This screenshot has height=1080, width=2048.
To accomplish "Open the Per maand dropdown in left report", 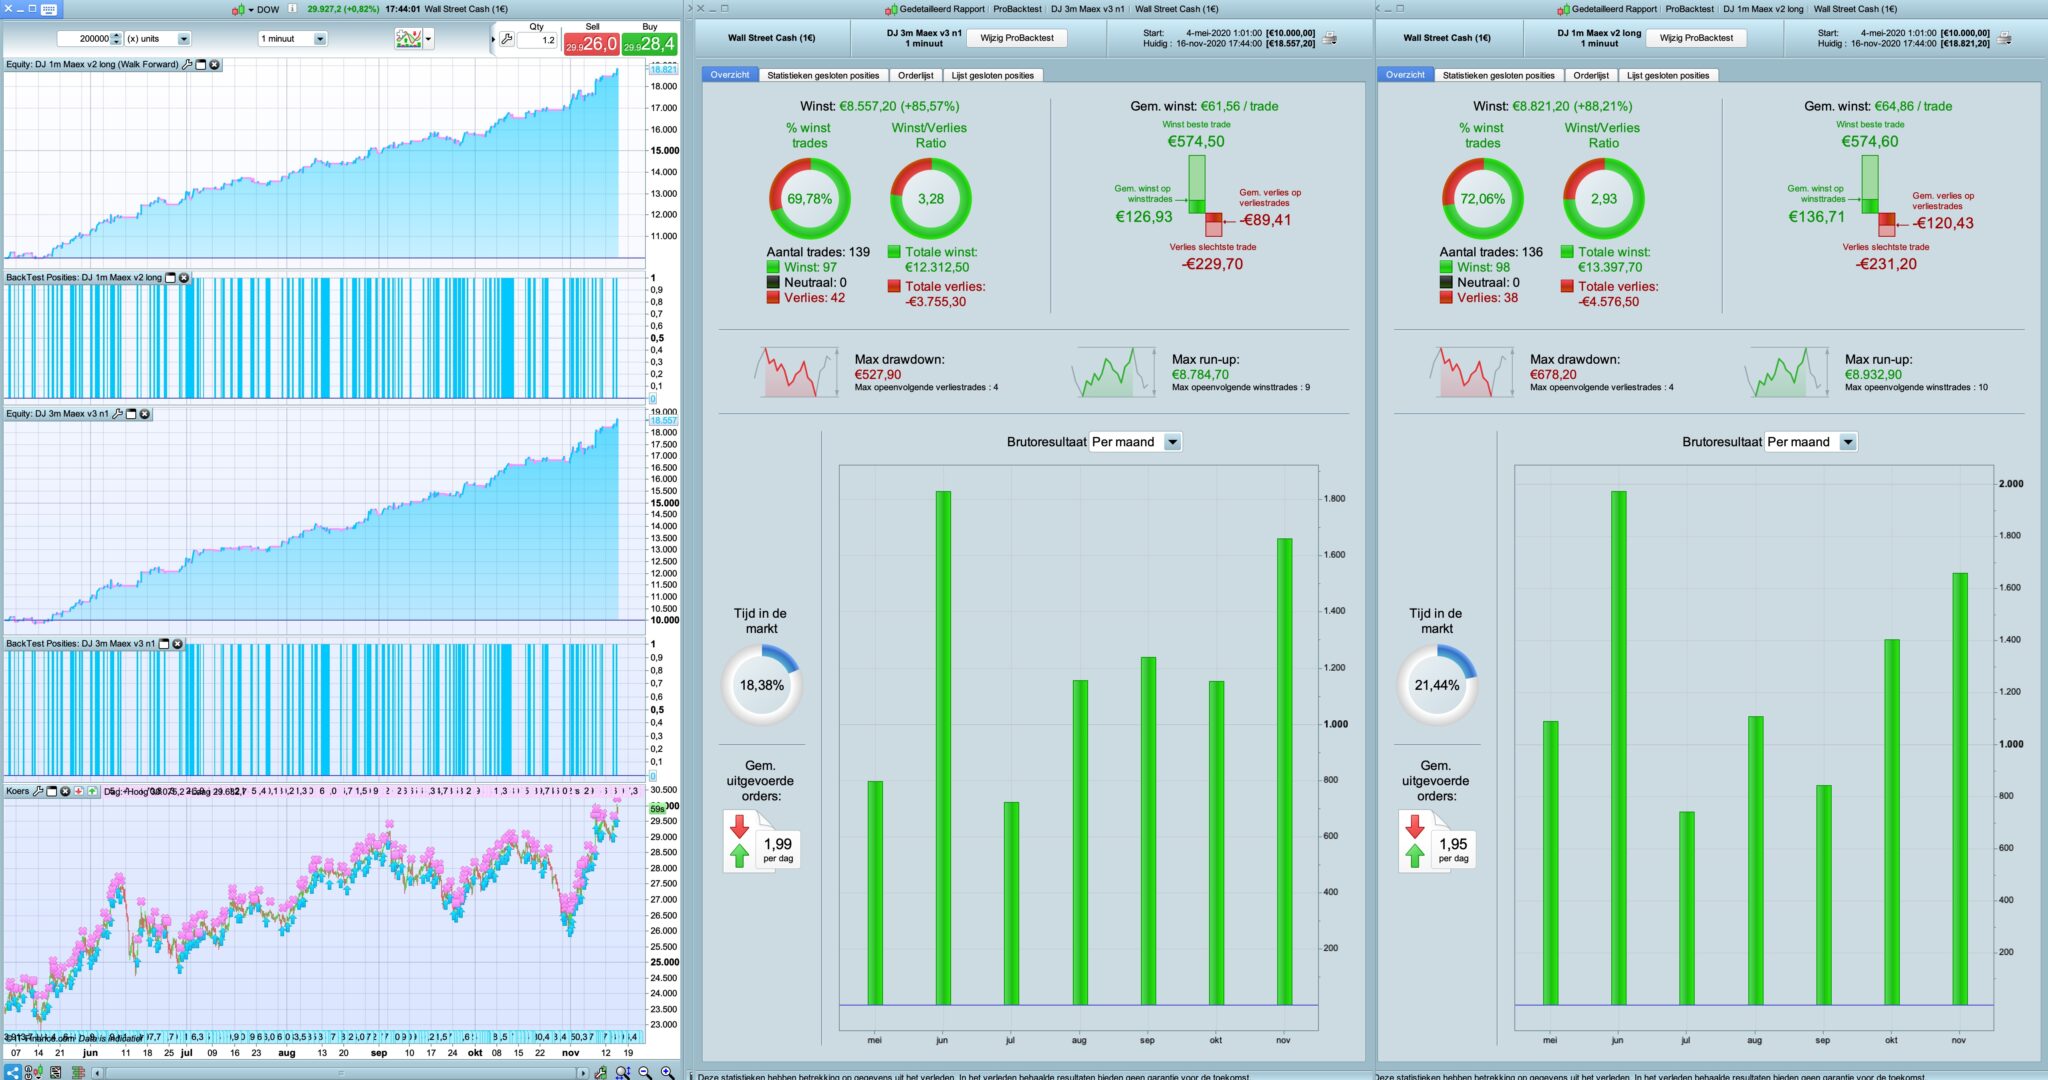I will [1173, 442].
